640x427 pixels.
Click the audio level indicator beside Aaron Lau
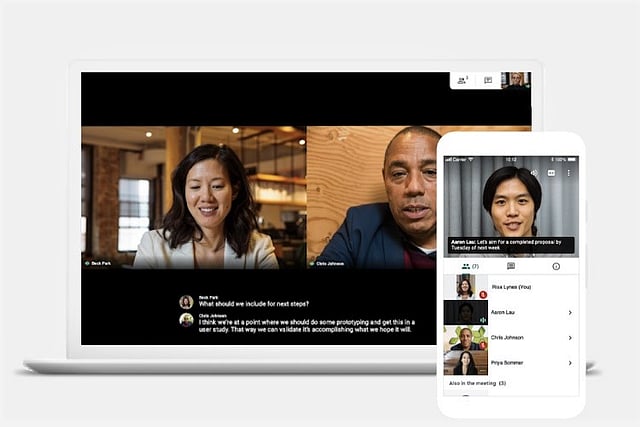(x=483, y=320)
